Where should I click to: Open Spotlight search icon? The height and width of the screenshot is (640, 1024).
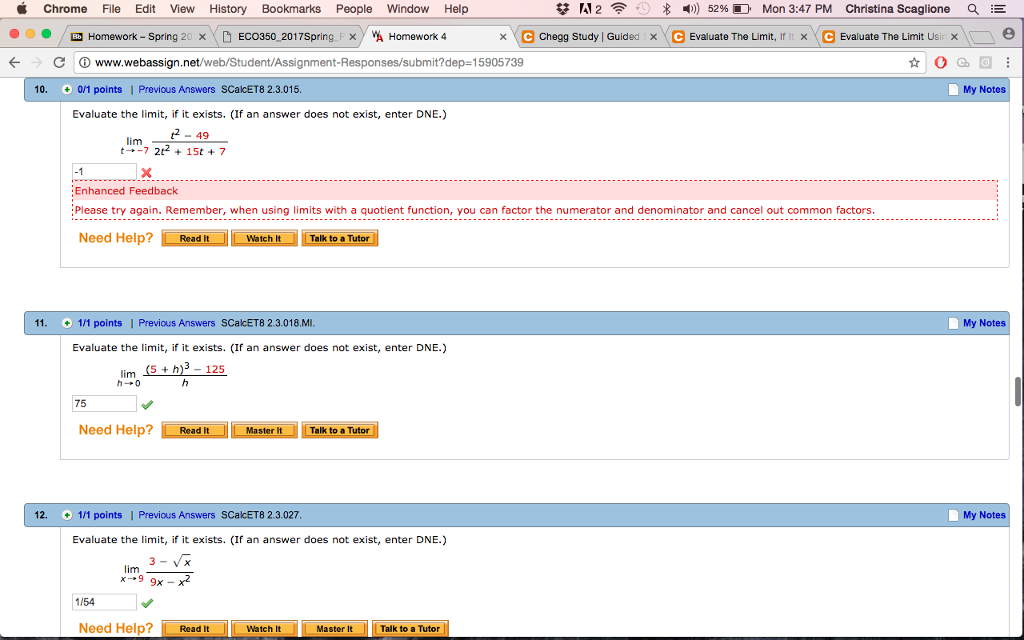tap(972, 8)
